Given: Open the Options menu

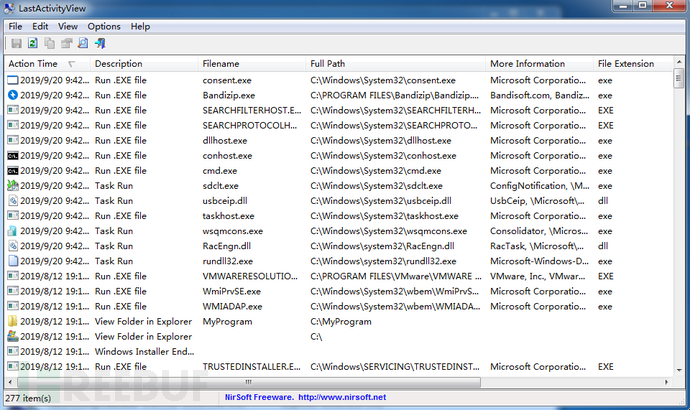Looking at the screenshot, I should tap(104, 26).
